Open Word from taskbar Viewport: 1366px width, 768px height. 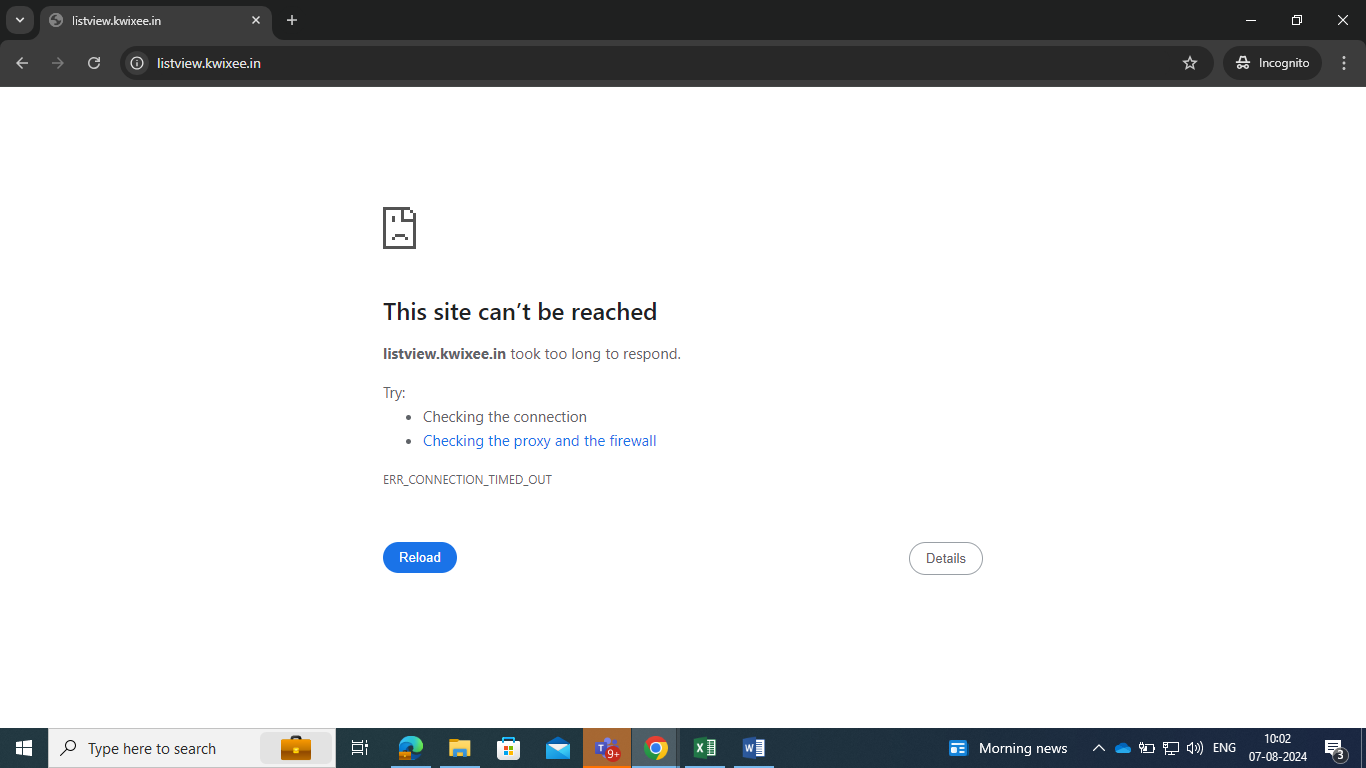pos(754,748)
